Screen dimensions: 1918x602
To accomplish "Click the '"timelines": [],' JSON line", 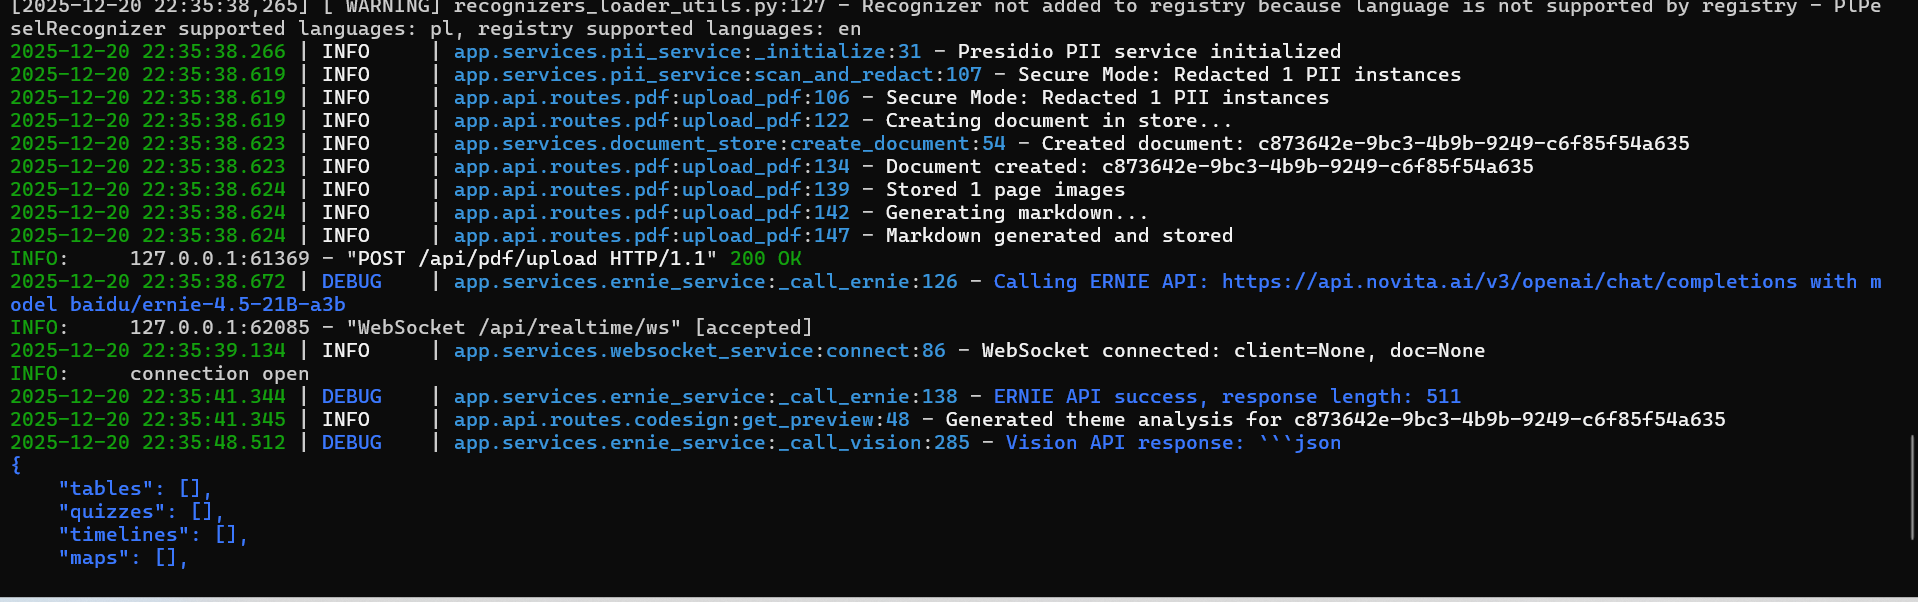I will click(x=153, y=534).
